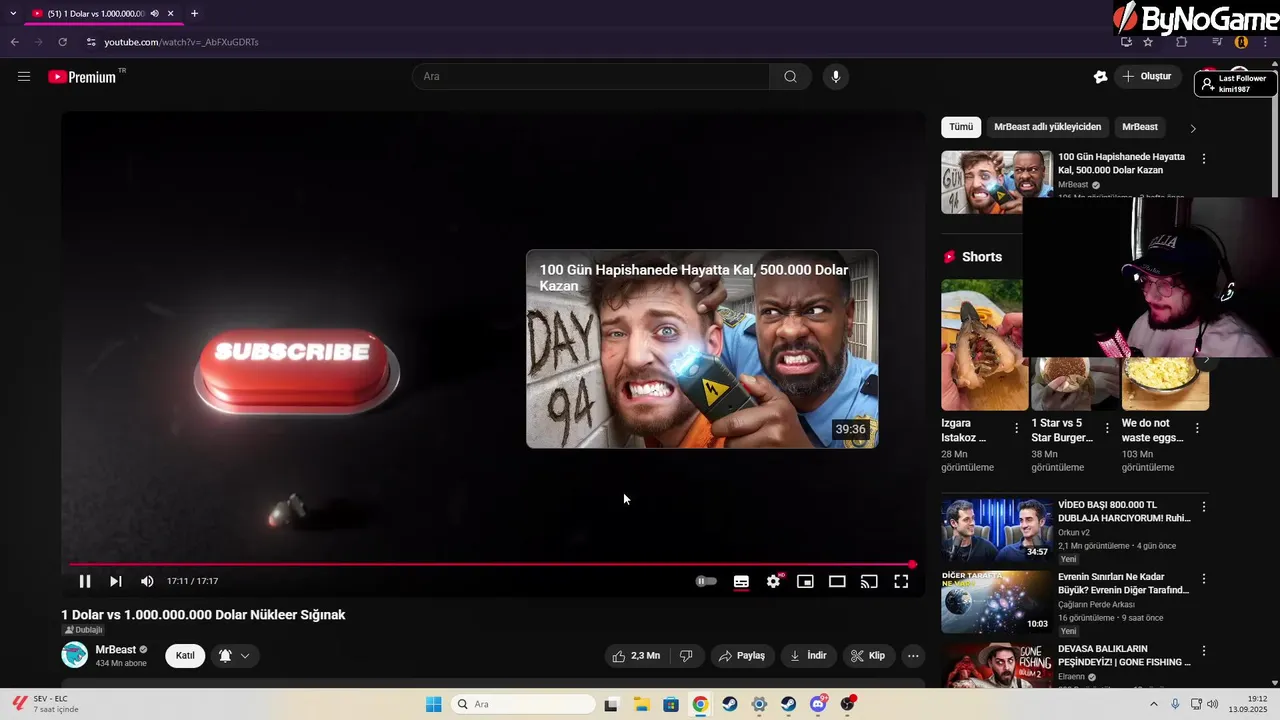Image resolution: width=1280 pixels, height=720 pixels.
Task: Open MrBeast channel avatar
Action: (x=74, y=655)
